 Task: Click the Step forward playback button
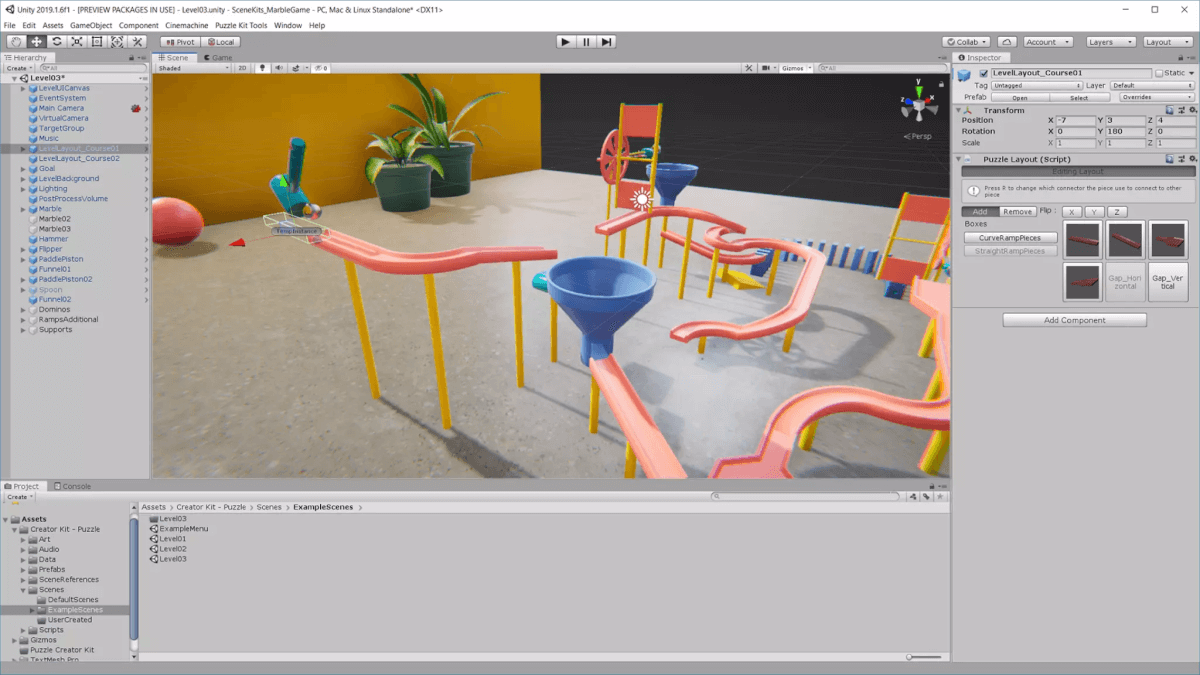[607, 42]
